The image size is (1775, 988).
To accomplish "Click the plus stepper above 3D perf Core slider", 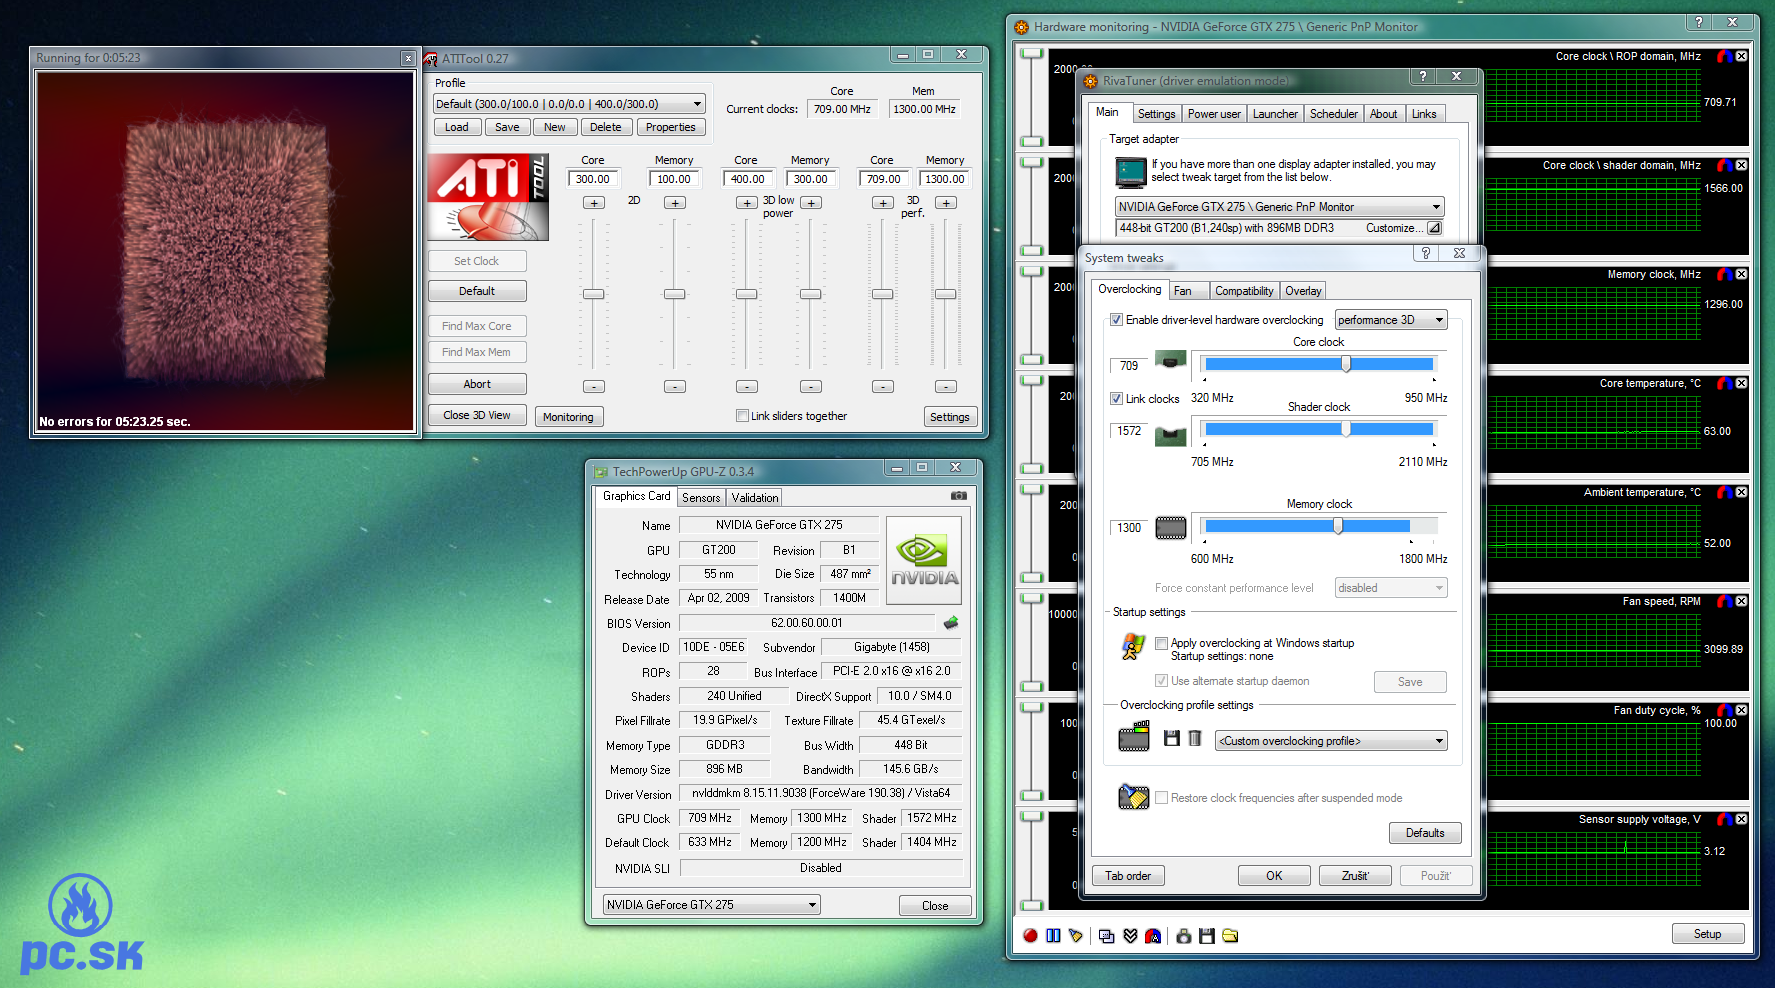I will (882, 203).
